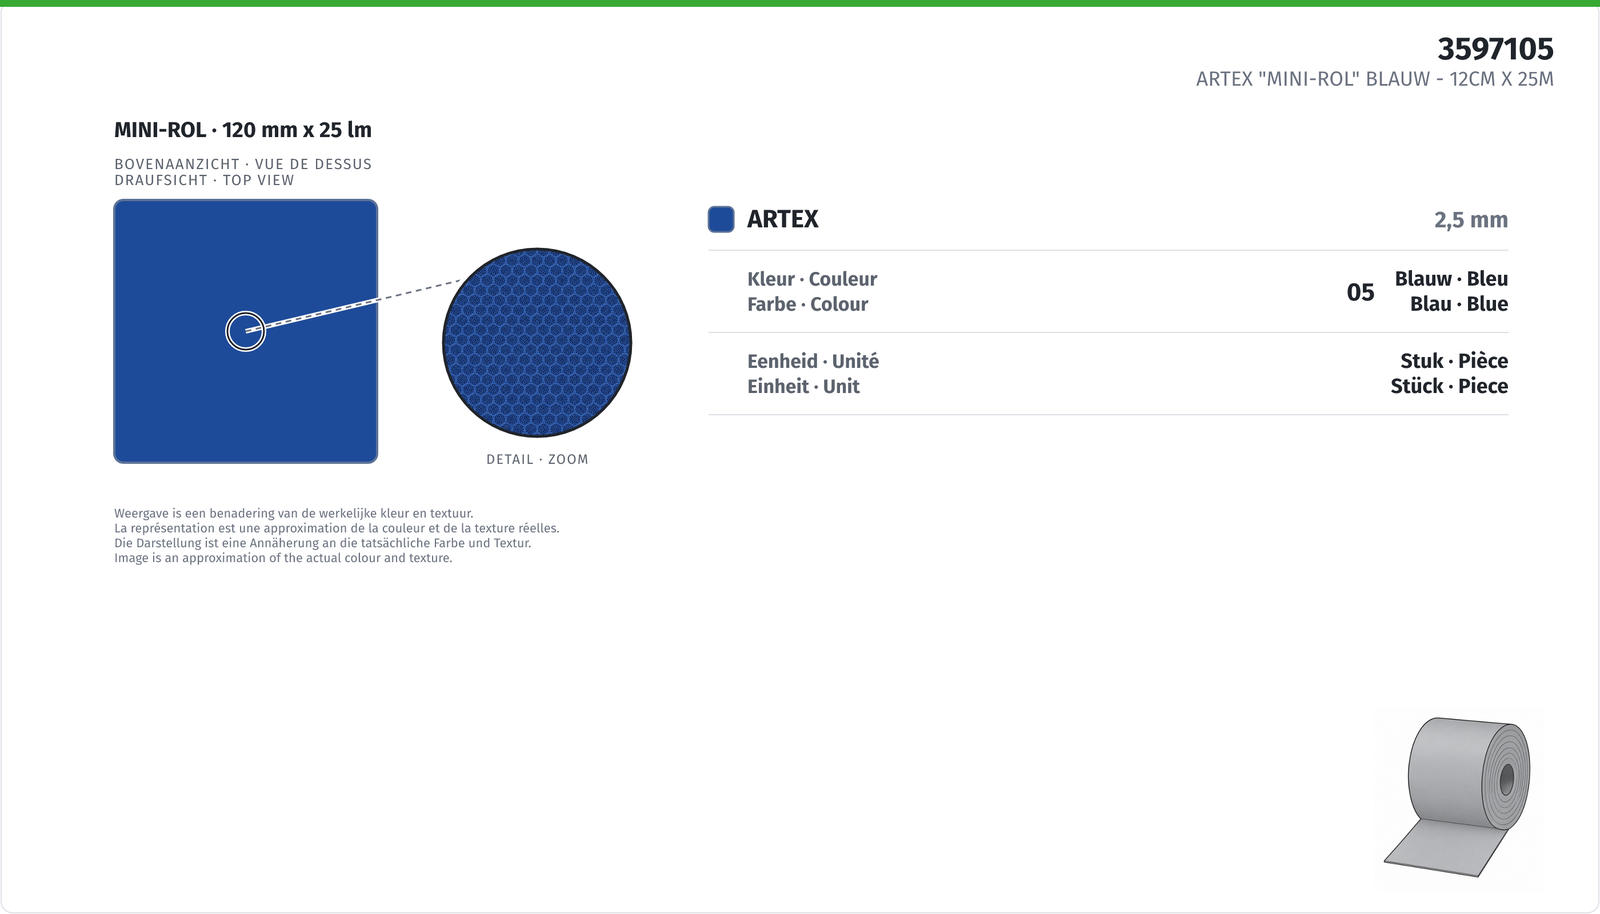Click the circular honeycomb detail zoom image
The image size is (1600, 914).
pos(537,342)
